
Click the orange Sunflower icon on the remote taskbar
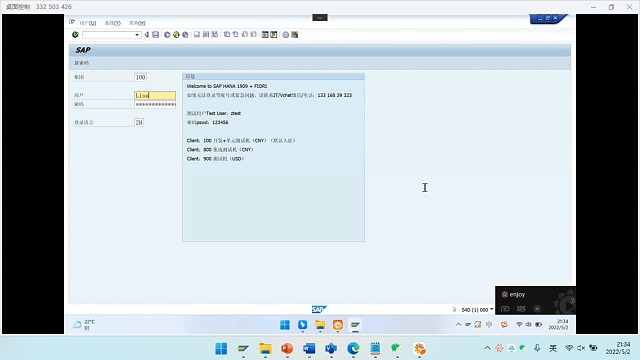pos(338,325)
